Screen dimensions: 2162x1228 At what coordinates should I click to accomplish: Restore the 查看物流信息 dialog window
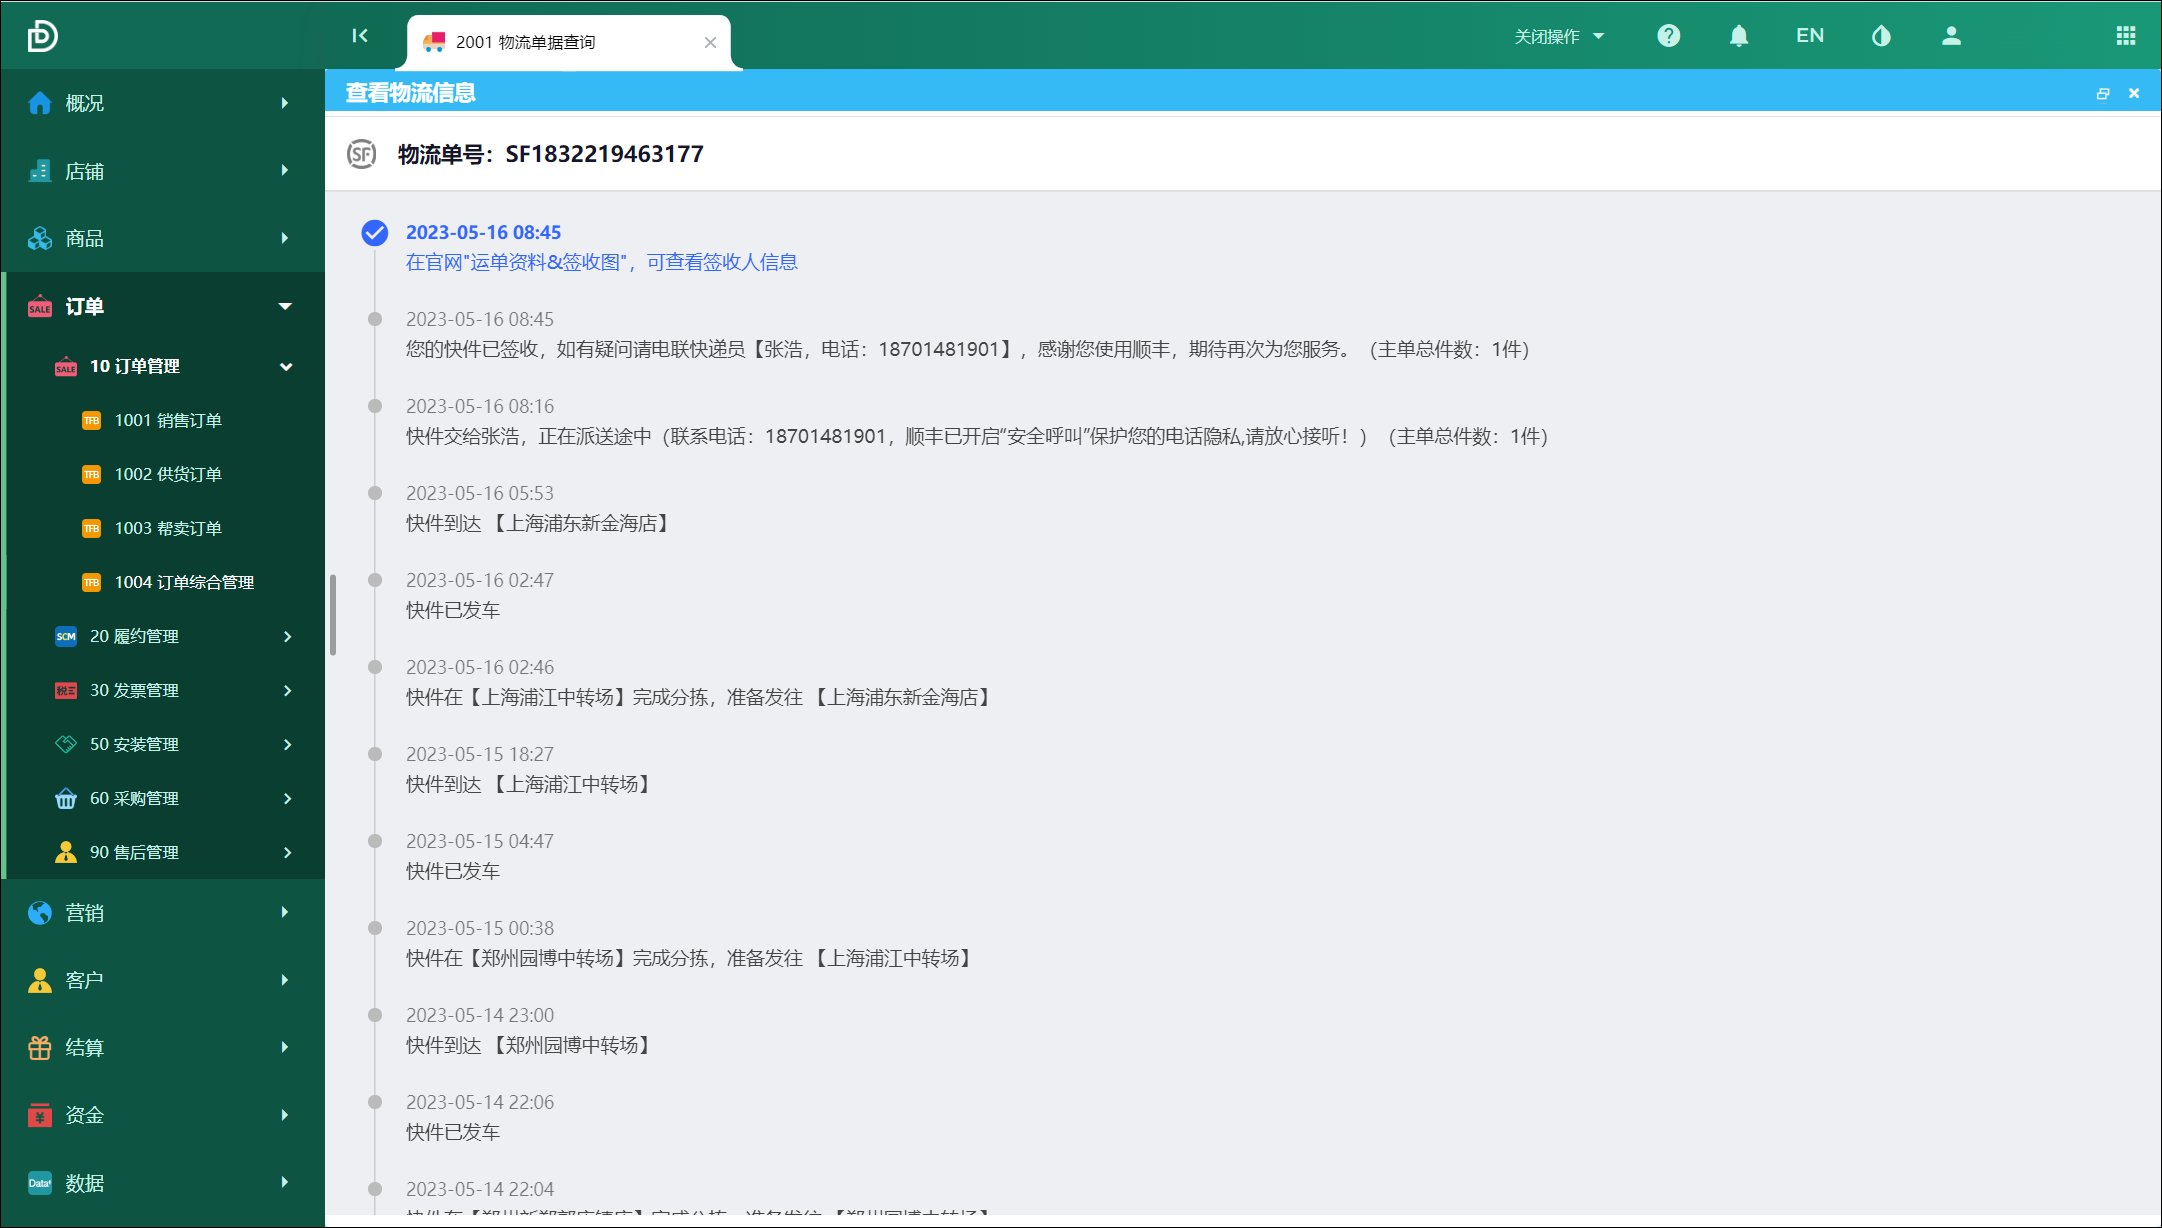pos(2103,93)
